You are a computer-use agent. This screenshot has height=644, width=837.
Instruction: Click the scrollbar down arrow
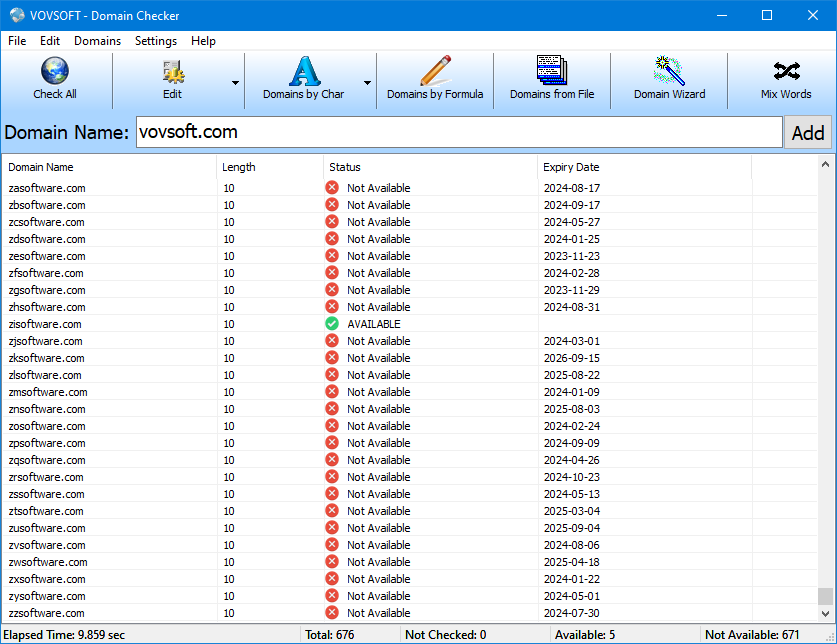point(825,614)
